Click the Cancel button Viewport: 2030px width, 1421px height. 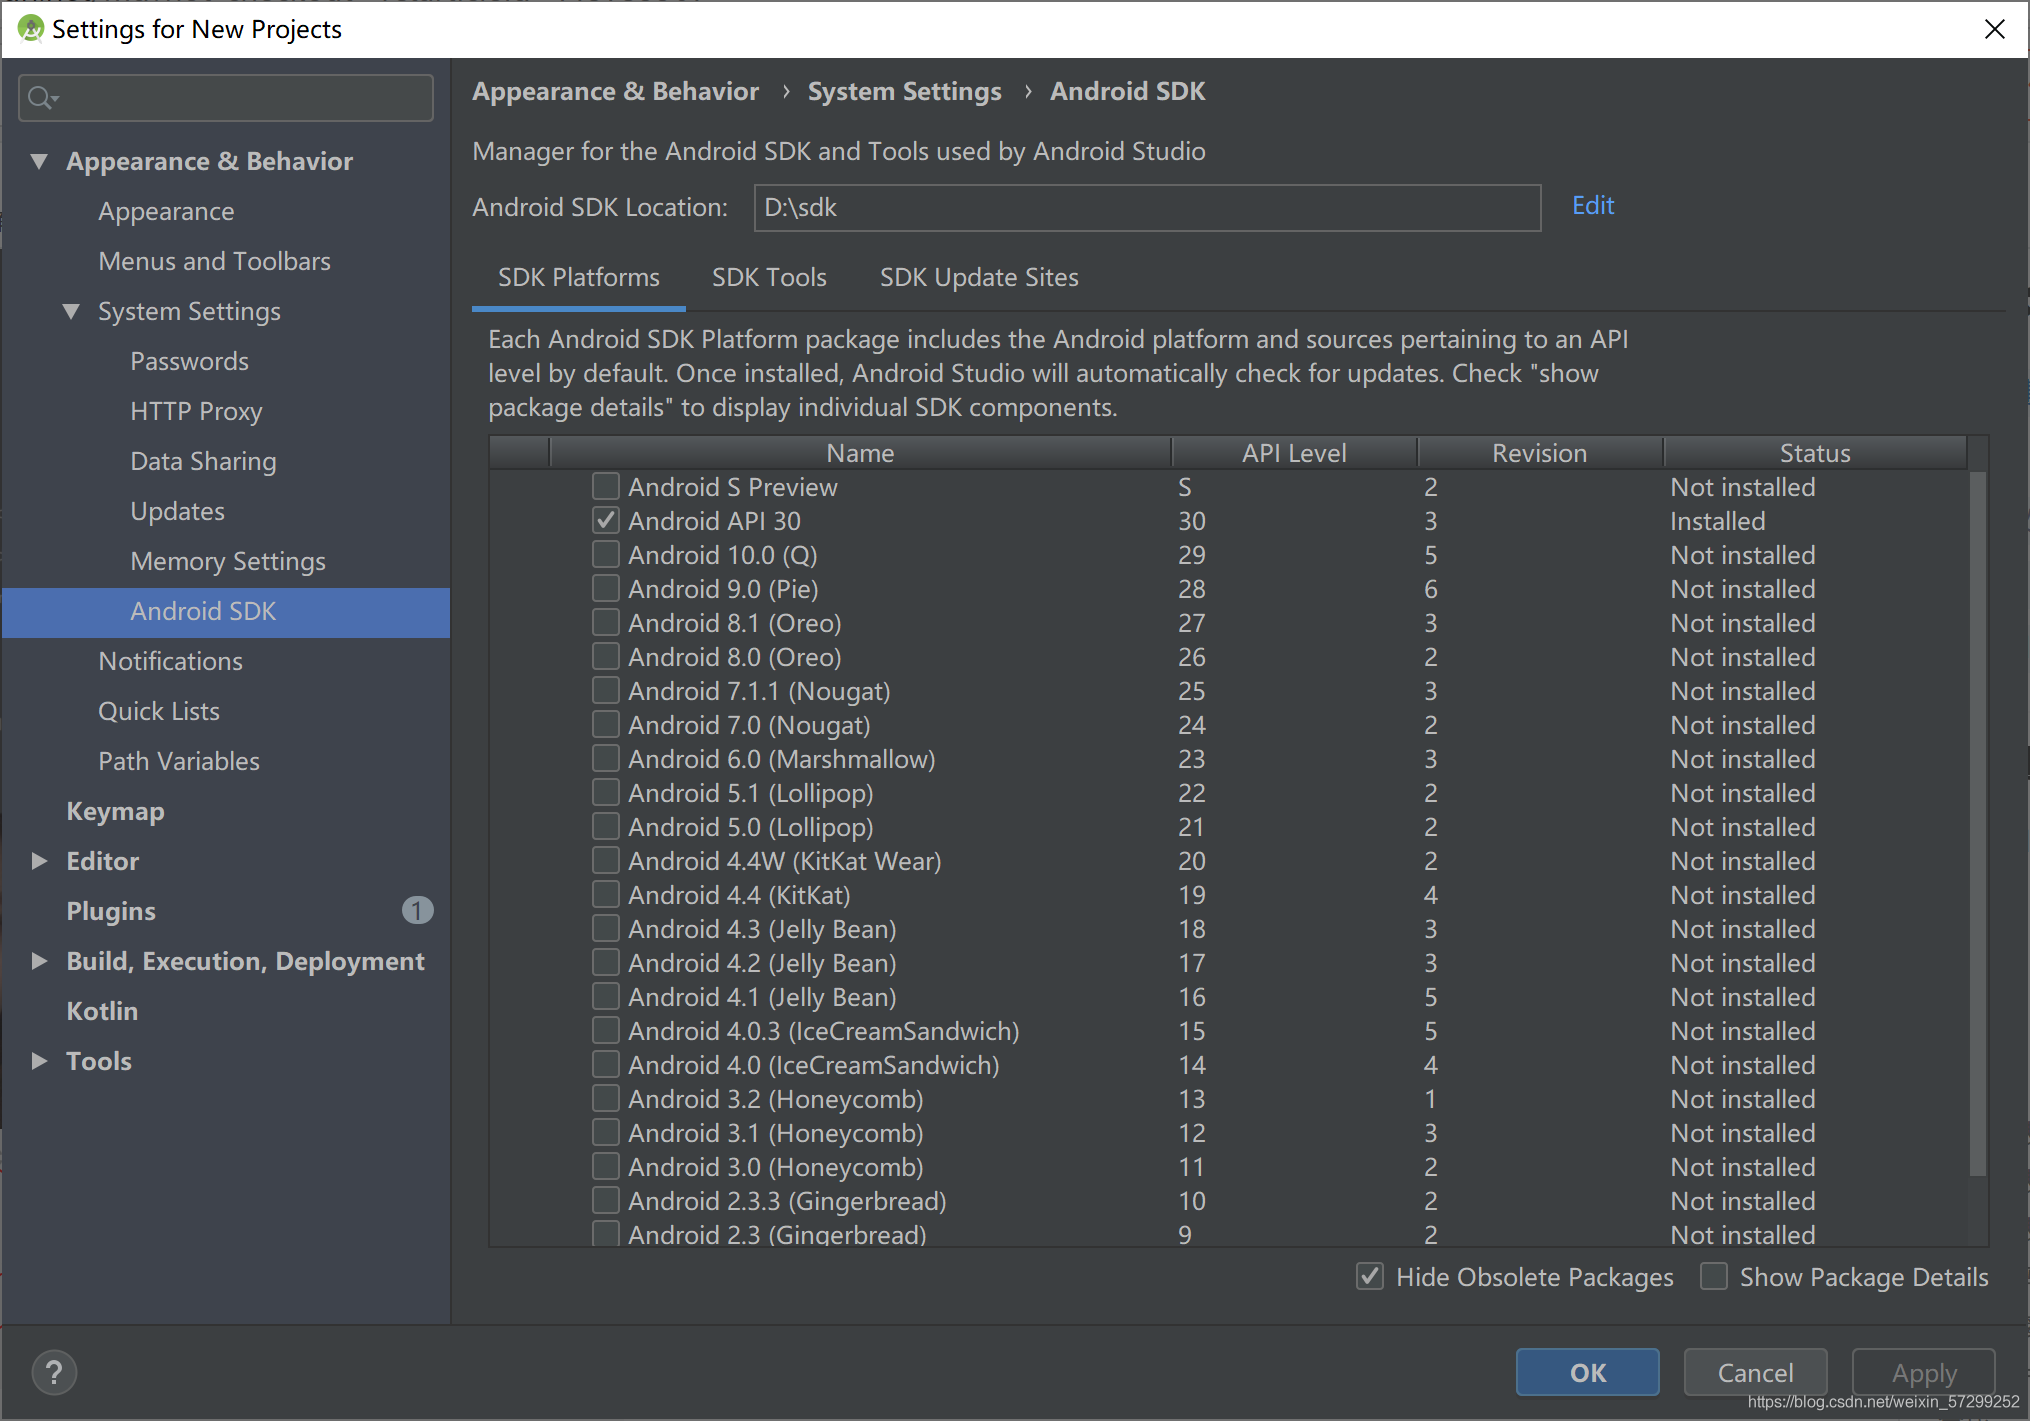click(1755, 1372)
